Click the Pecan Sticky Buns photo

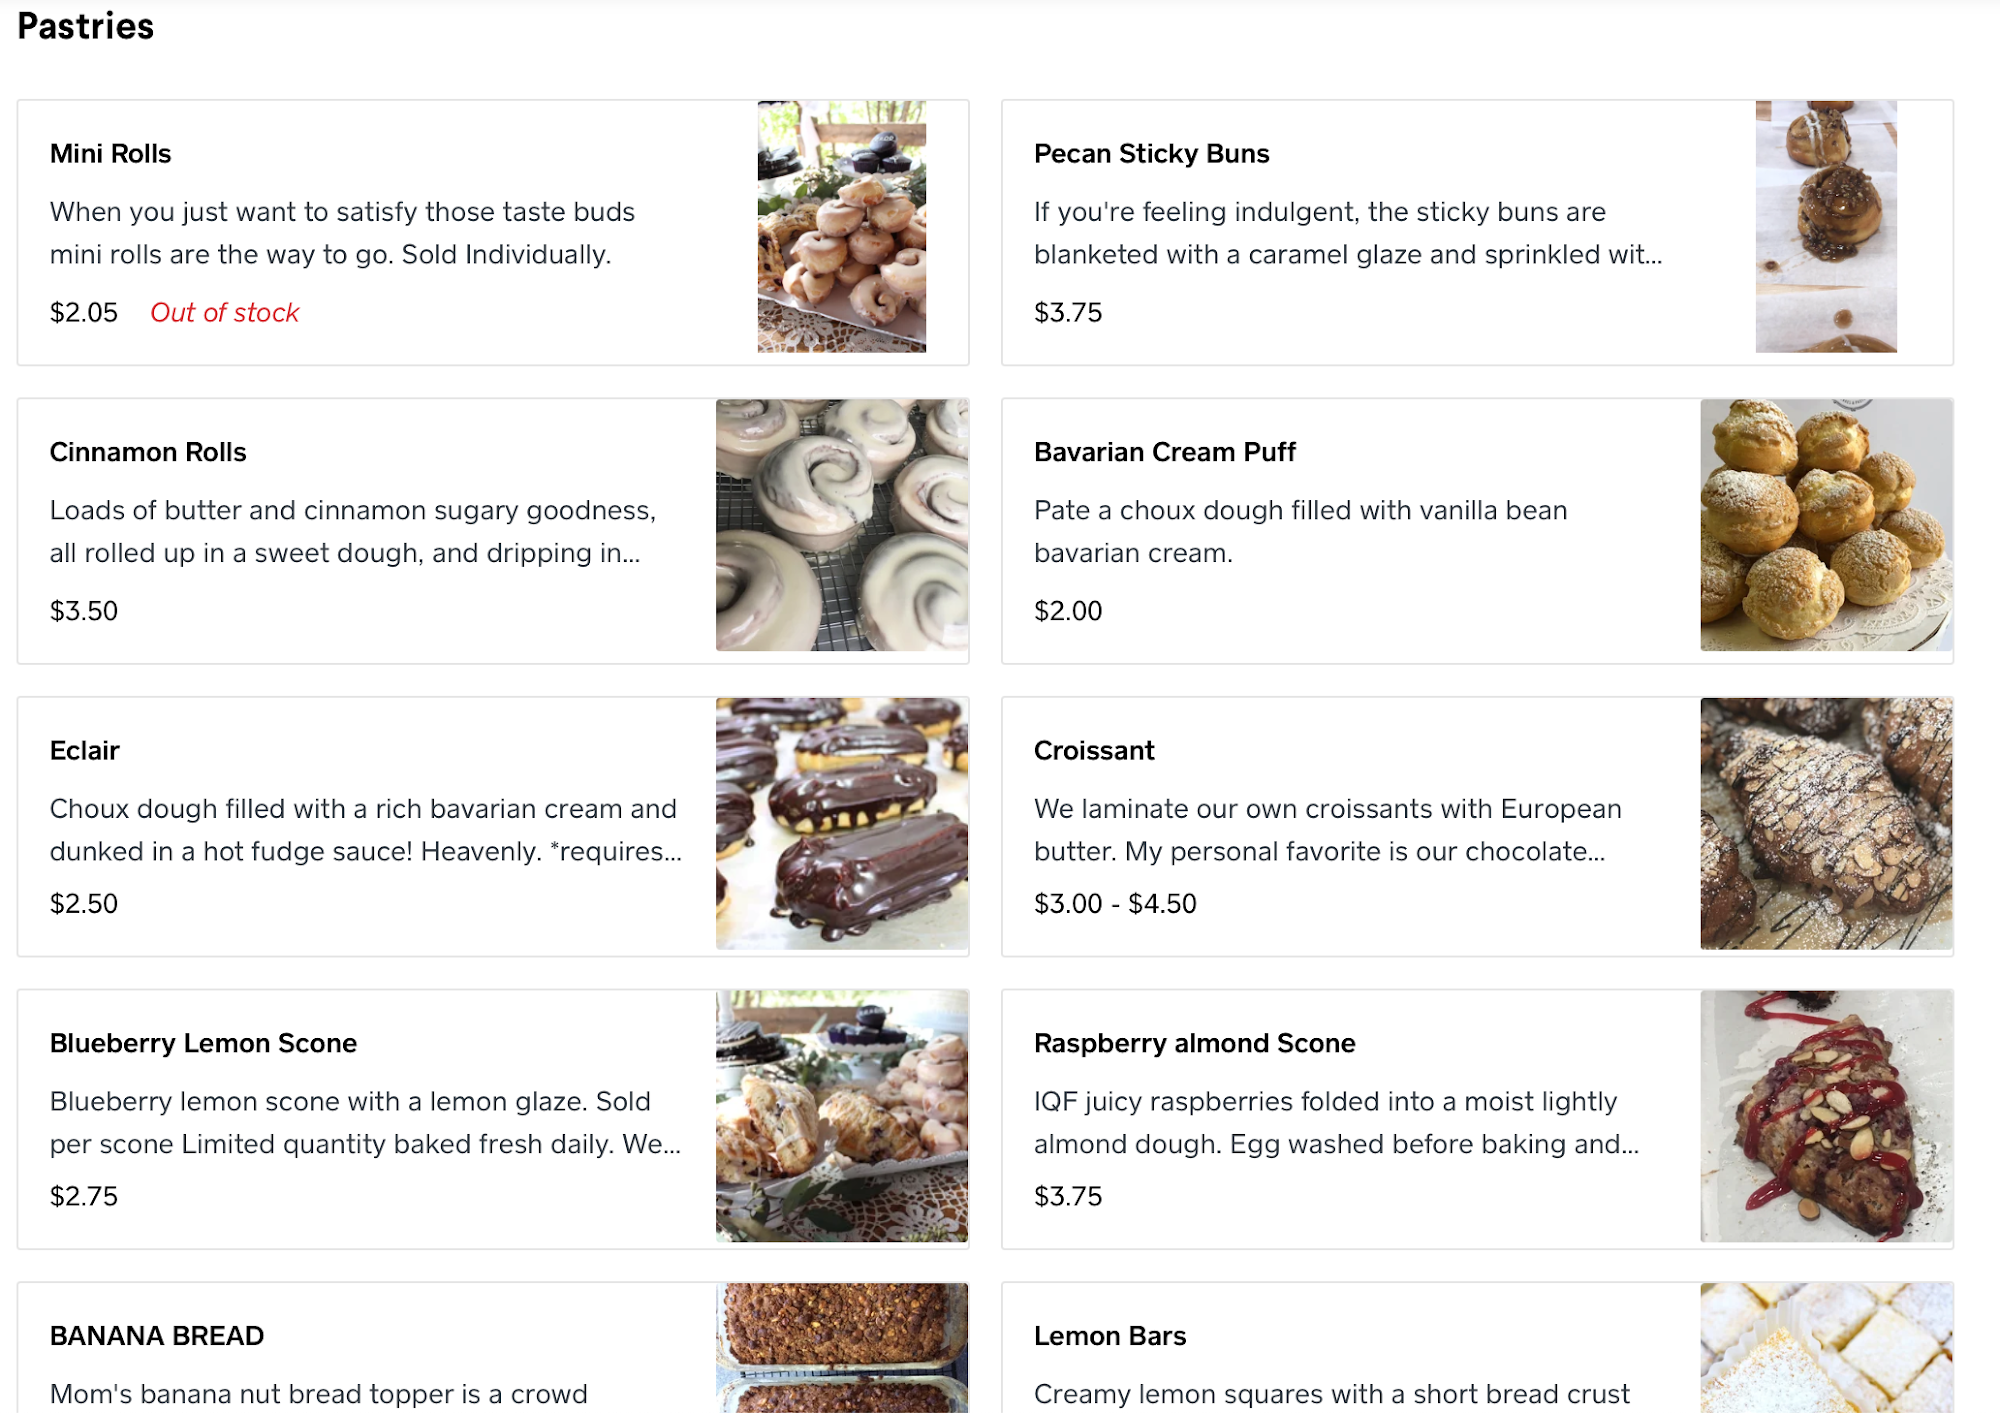click(x=1825, y=227)
